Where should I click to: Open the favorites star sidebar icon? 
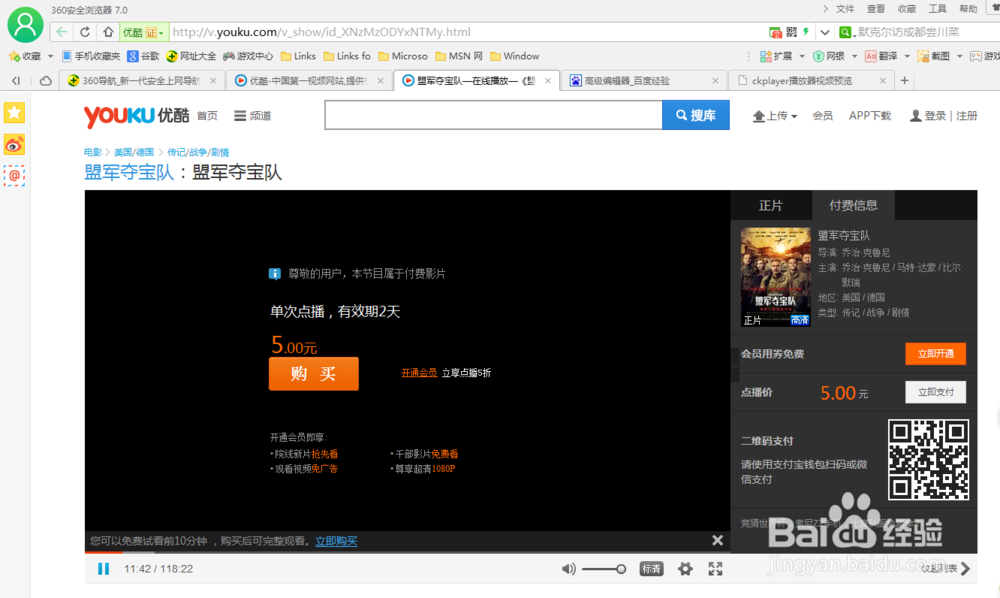[x=14, y=113]
